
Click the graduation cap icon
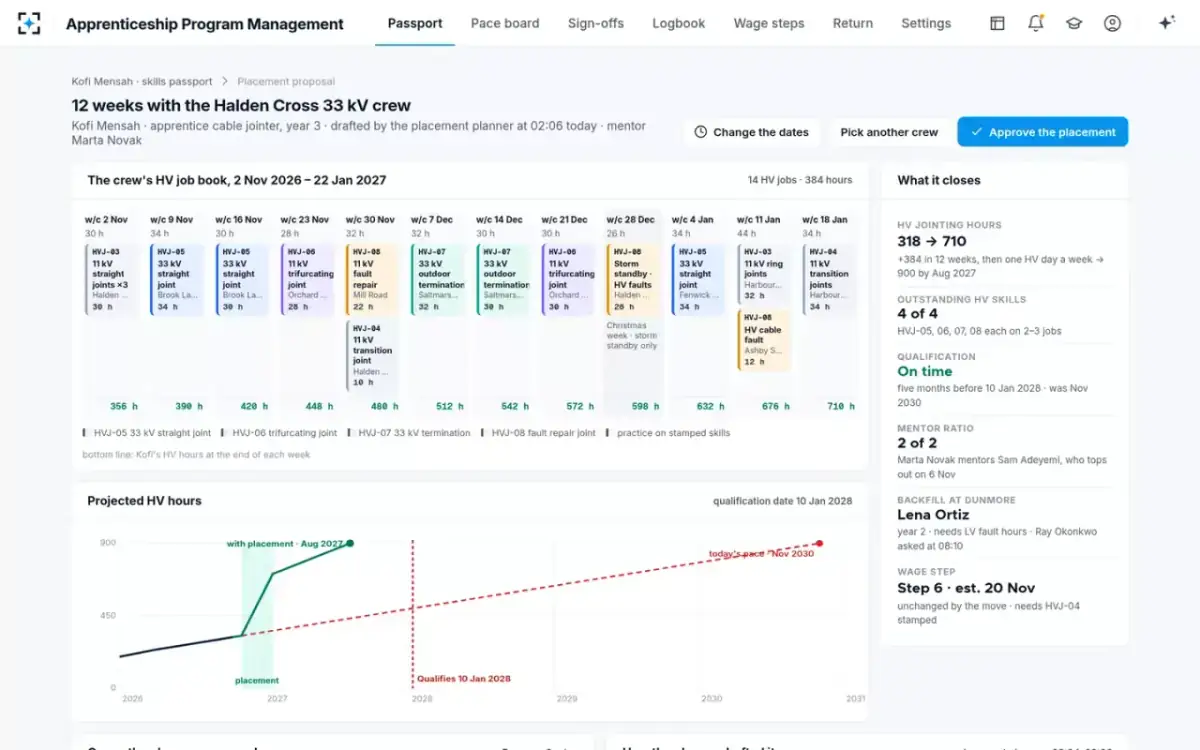[x=1074, y=23]
